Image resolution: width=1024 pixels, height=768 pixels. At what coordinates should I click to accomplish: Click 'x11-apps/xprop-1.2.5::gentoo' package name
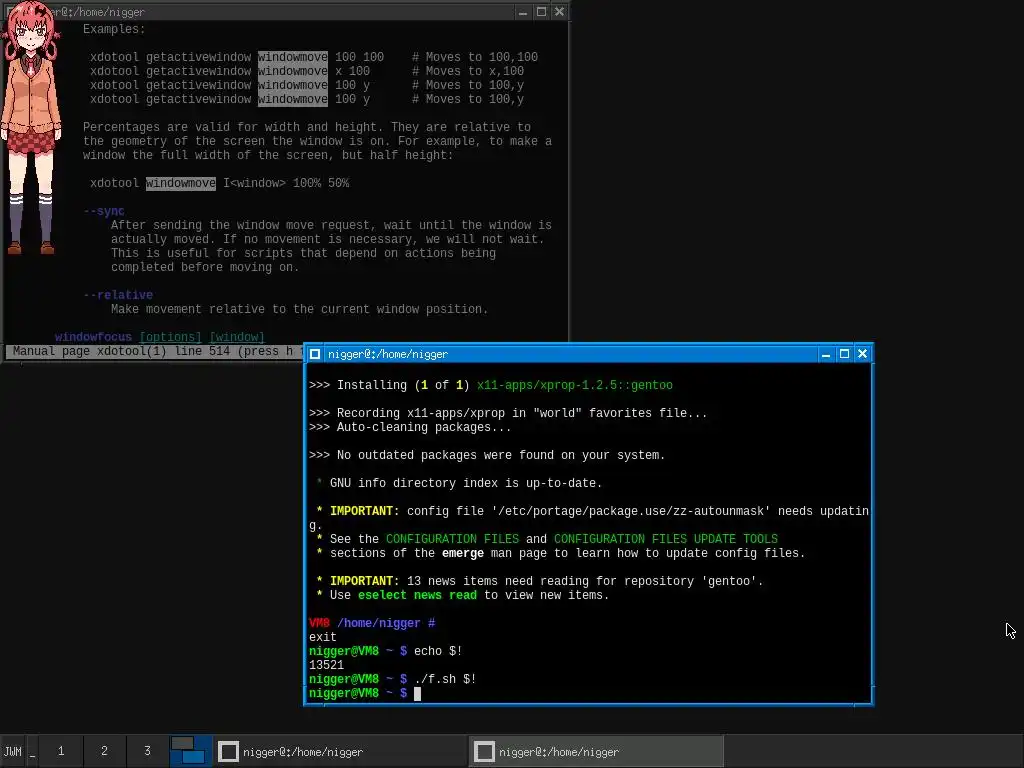click(575, 385)
